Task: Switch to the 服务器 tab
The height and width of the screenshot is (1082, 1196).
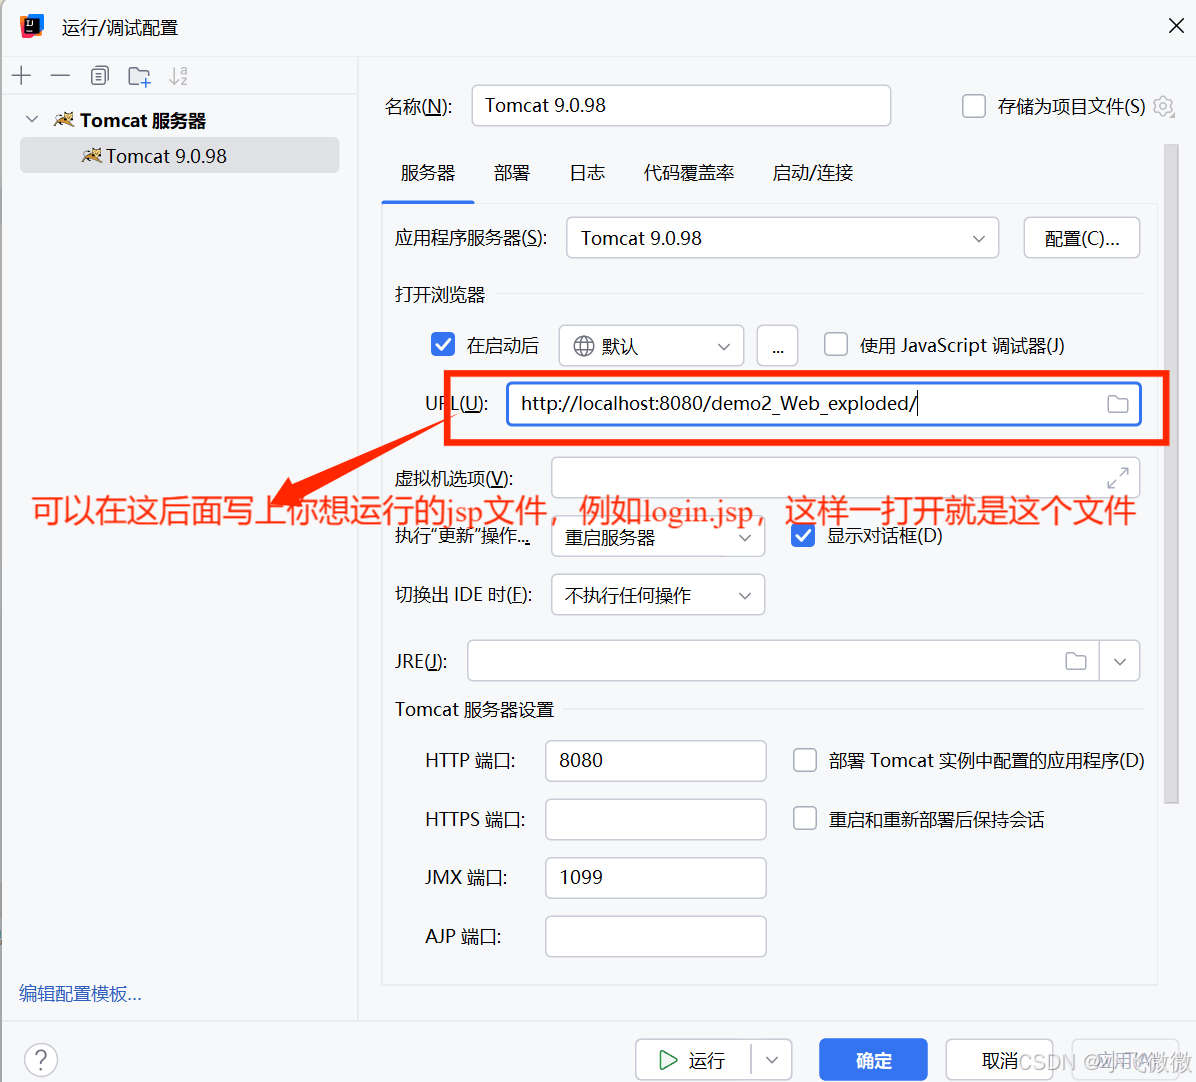Action: 428,173
